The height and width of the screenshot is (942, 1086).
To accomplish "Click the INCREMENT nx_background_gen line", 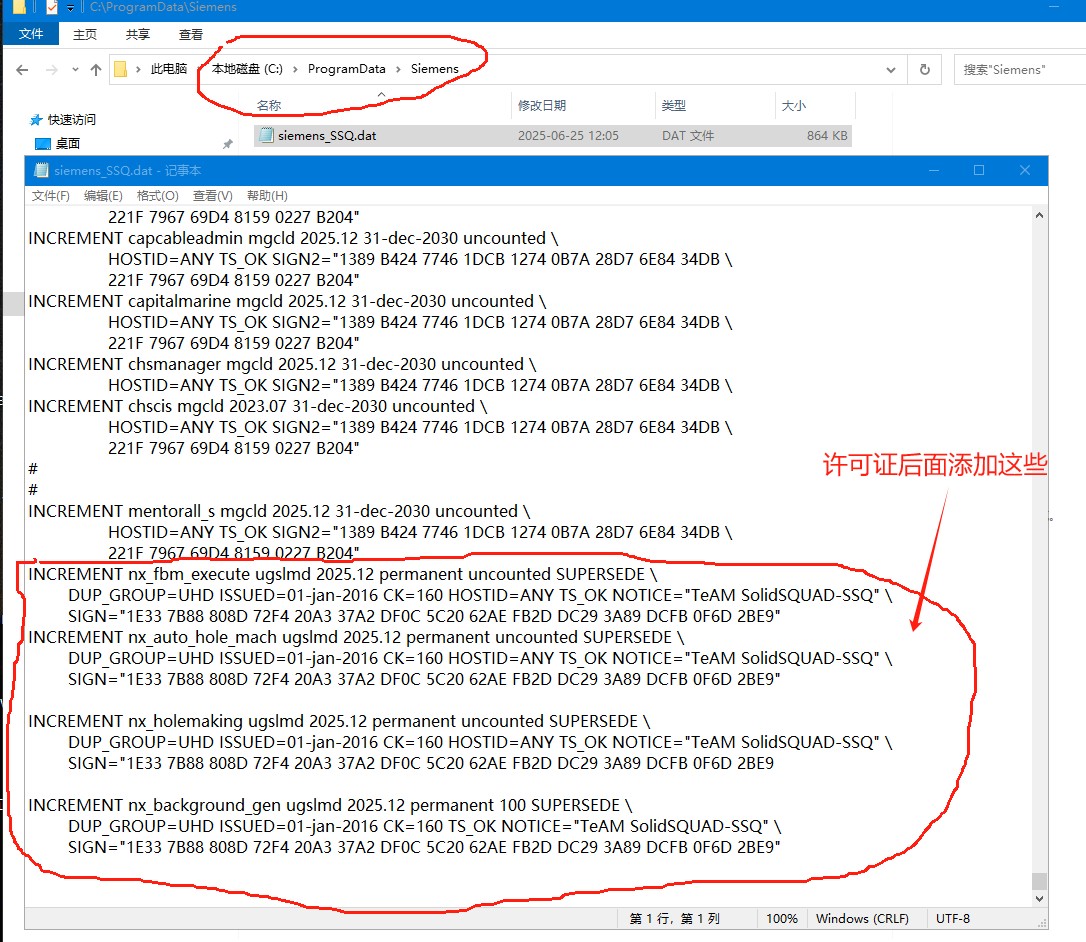I will point(330,806).
